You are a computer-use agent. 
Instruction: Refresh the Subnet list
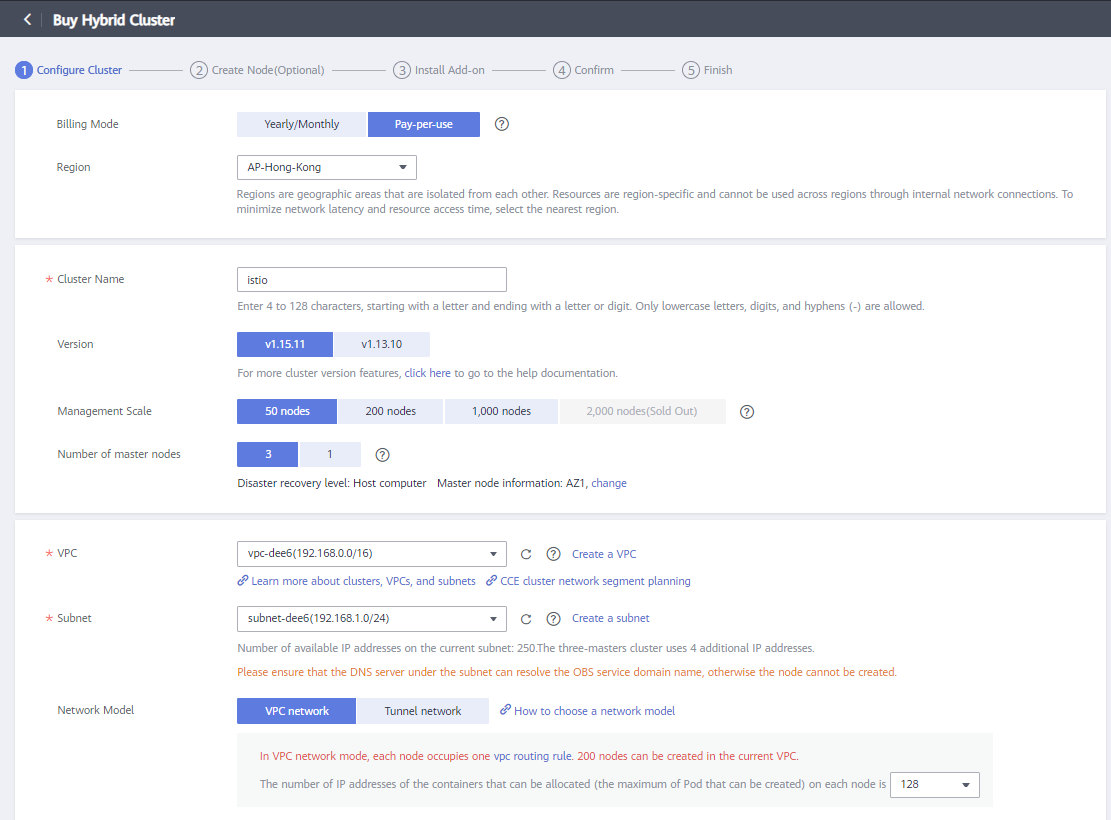526,619
